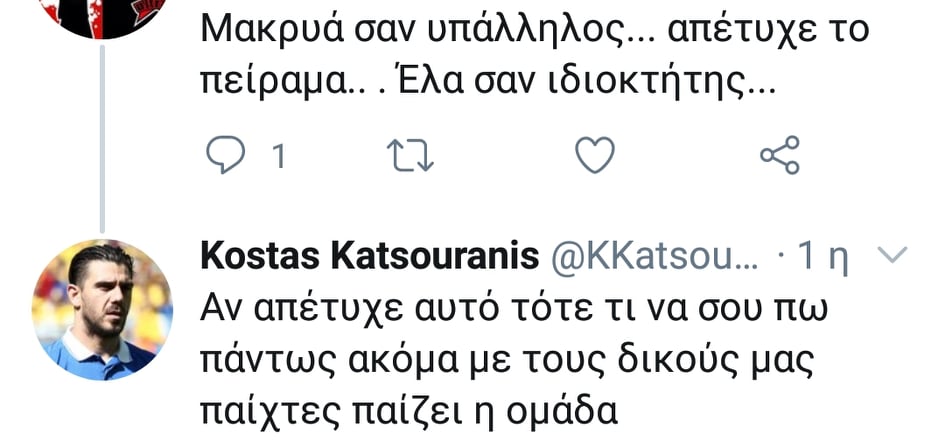Screen dimensions: 945x445
Task: Open Kostas Katsouranis's profile picture
Action: (101, 309)
